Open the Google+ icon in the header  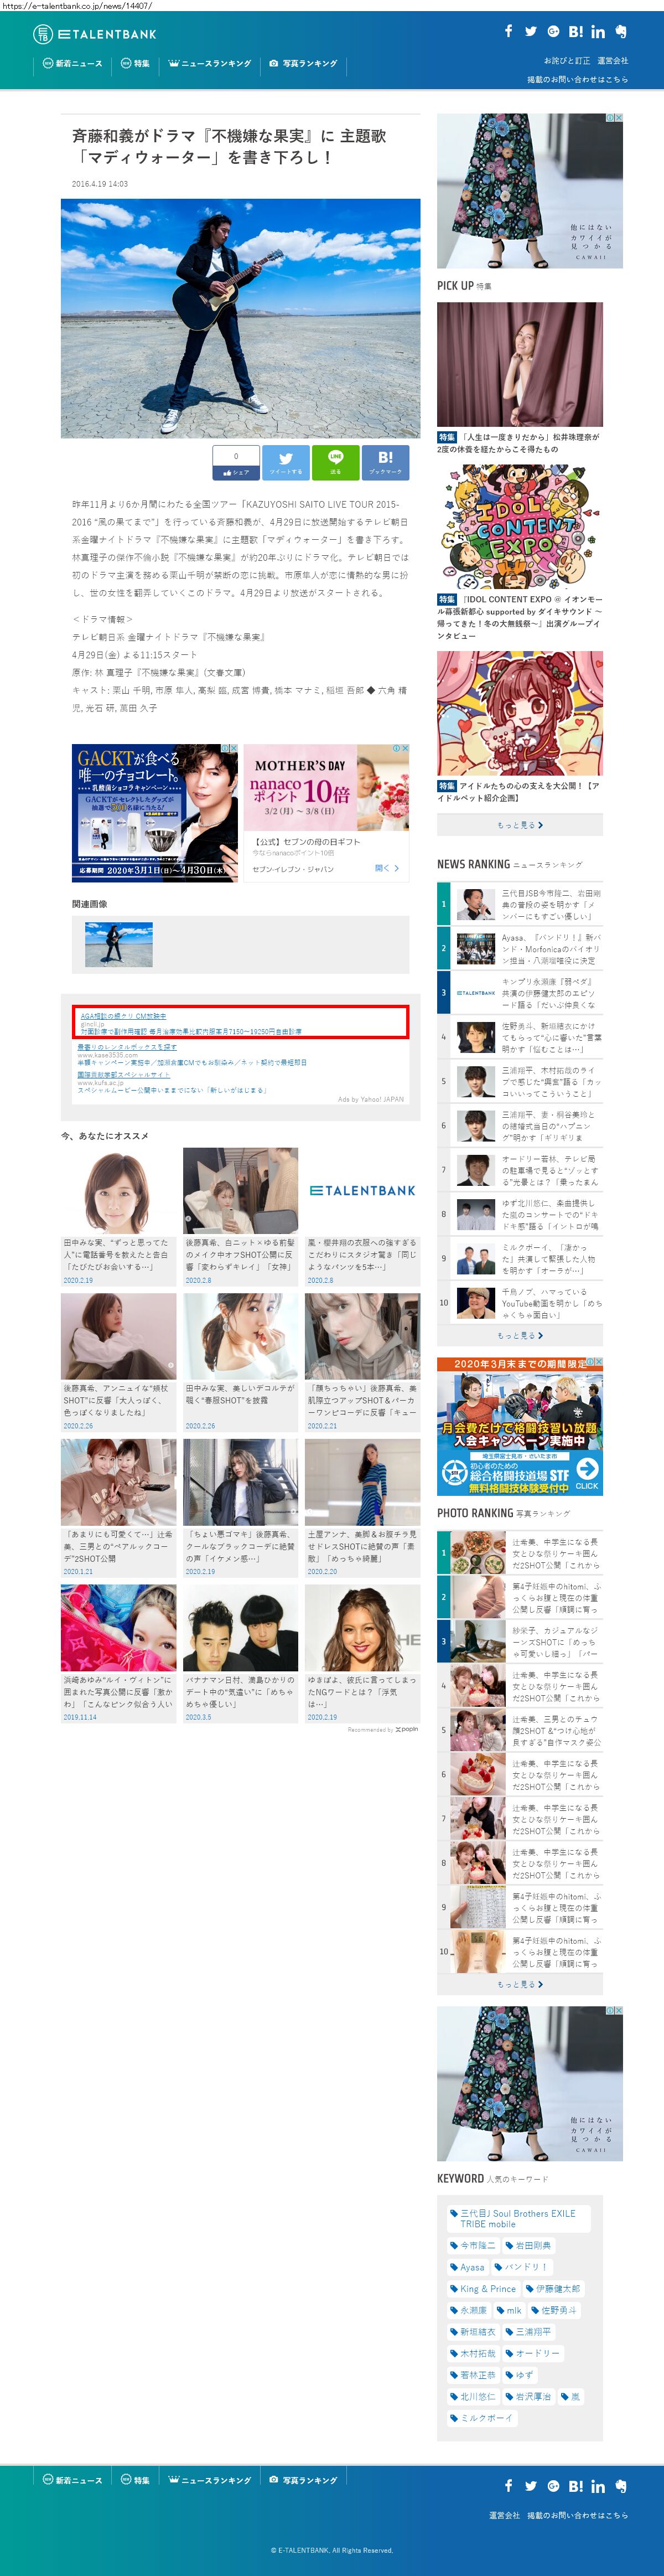pos(553,32)
